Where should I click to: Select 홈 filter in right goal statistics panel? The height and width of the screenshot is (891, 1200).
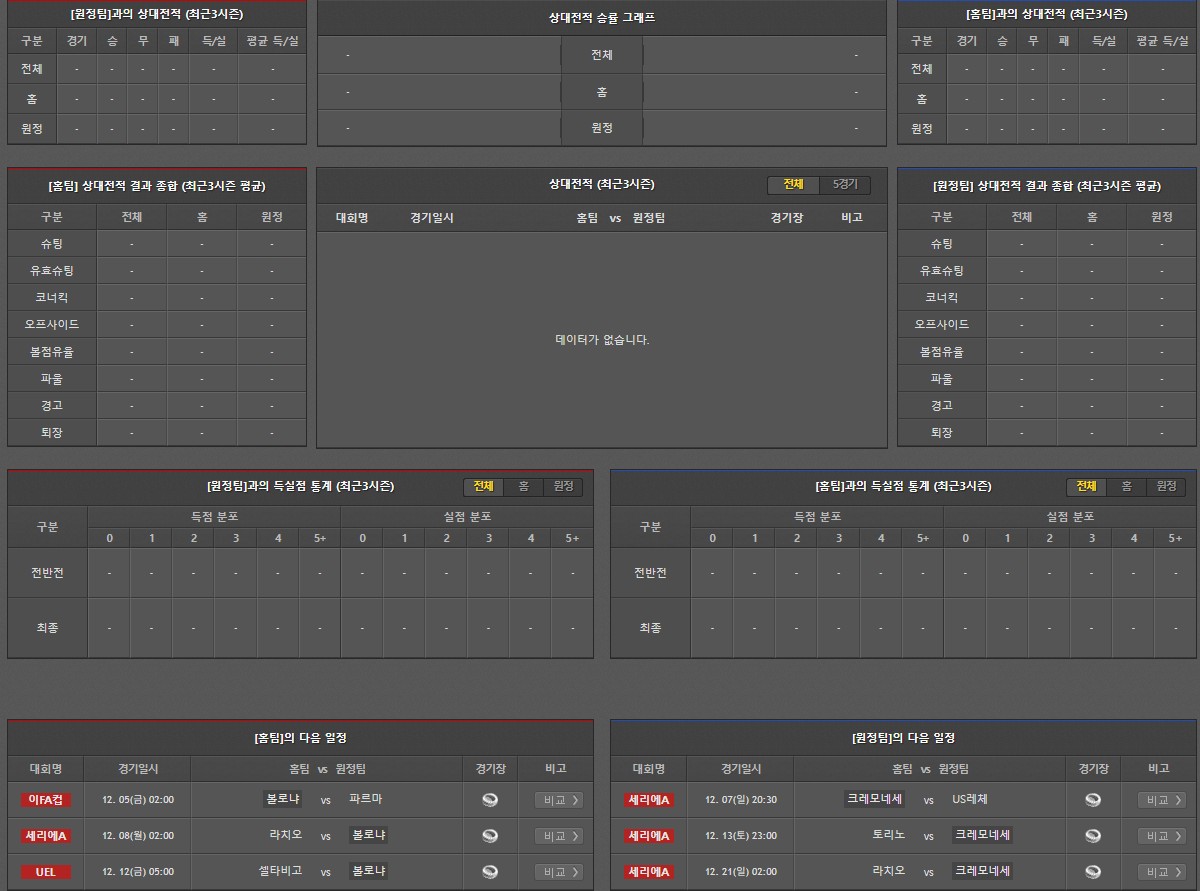point(1126,487)
